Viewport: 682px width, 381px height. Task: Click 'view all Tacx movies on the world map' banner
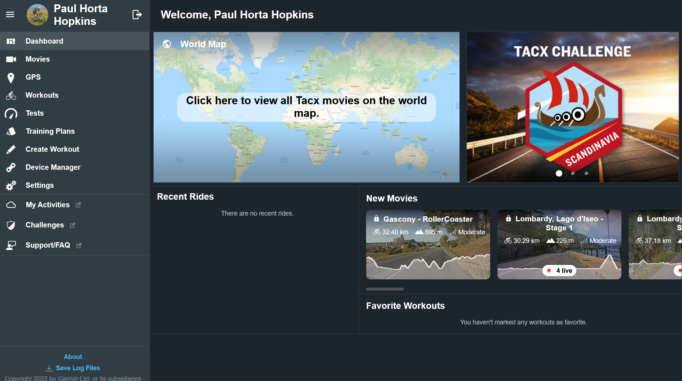(306, 107)
